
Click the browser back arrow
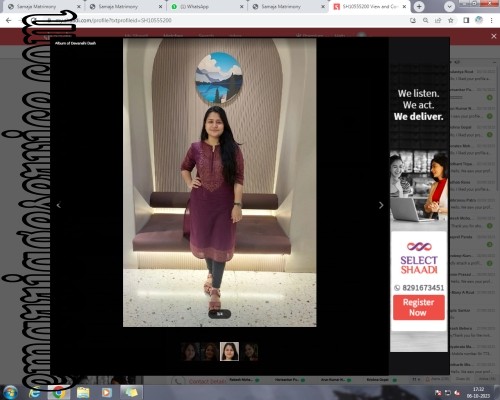[x=9, y=20]
